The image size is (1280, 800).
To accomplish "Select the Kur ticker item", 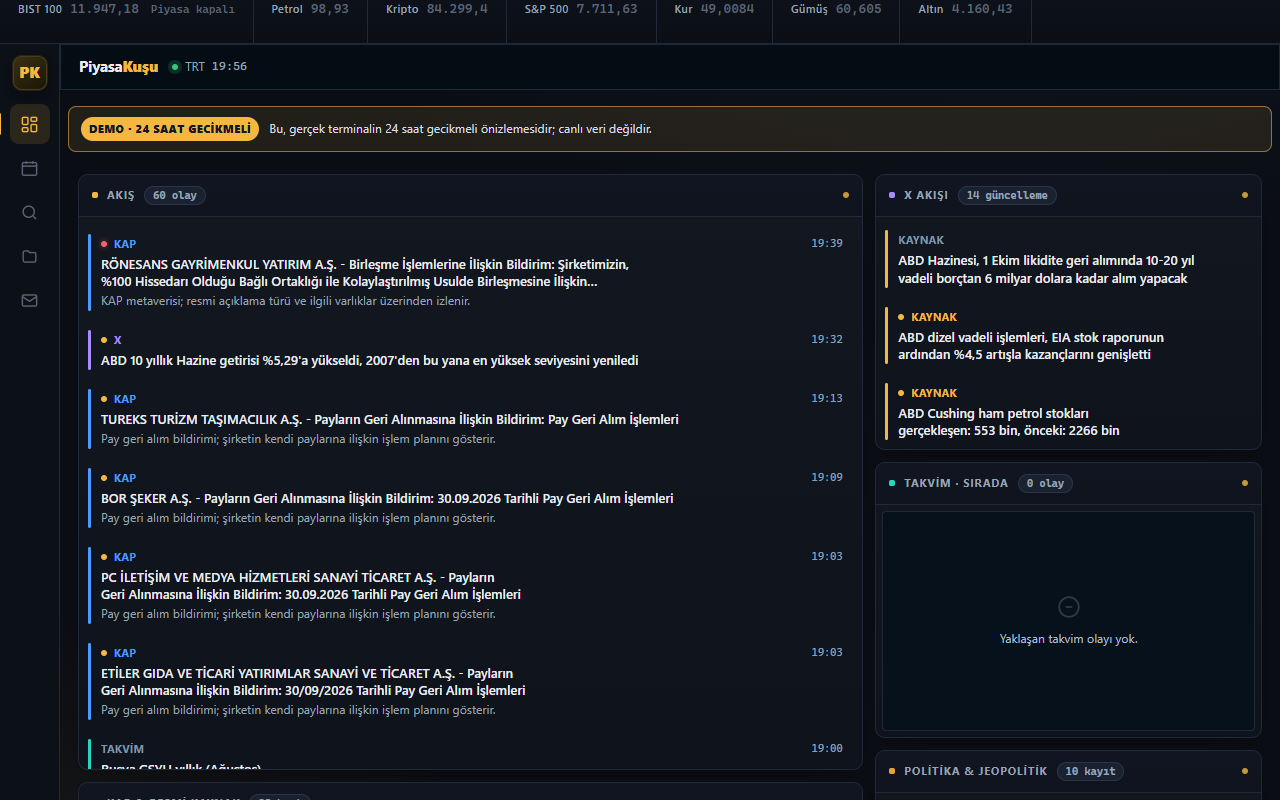I will [714, 9].
